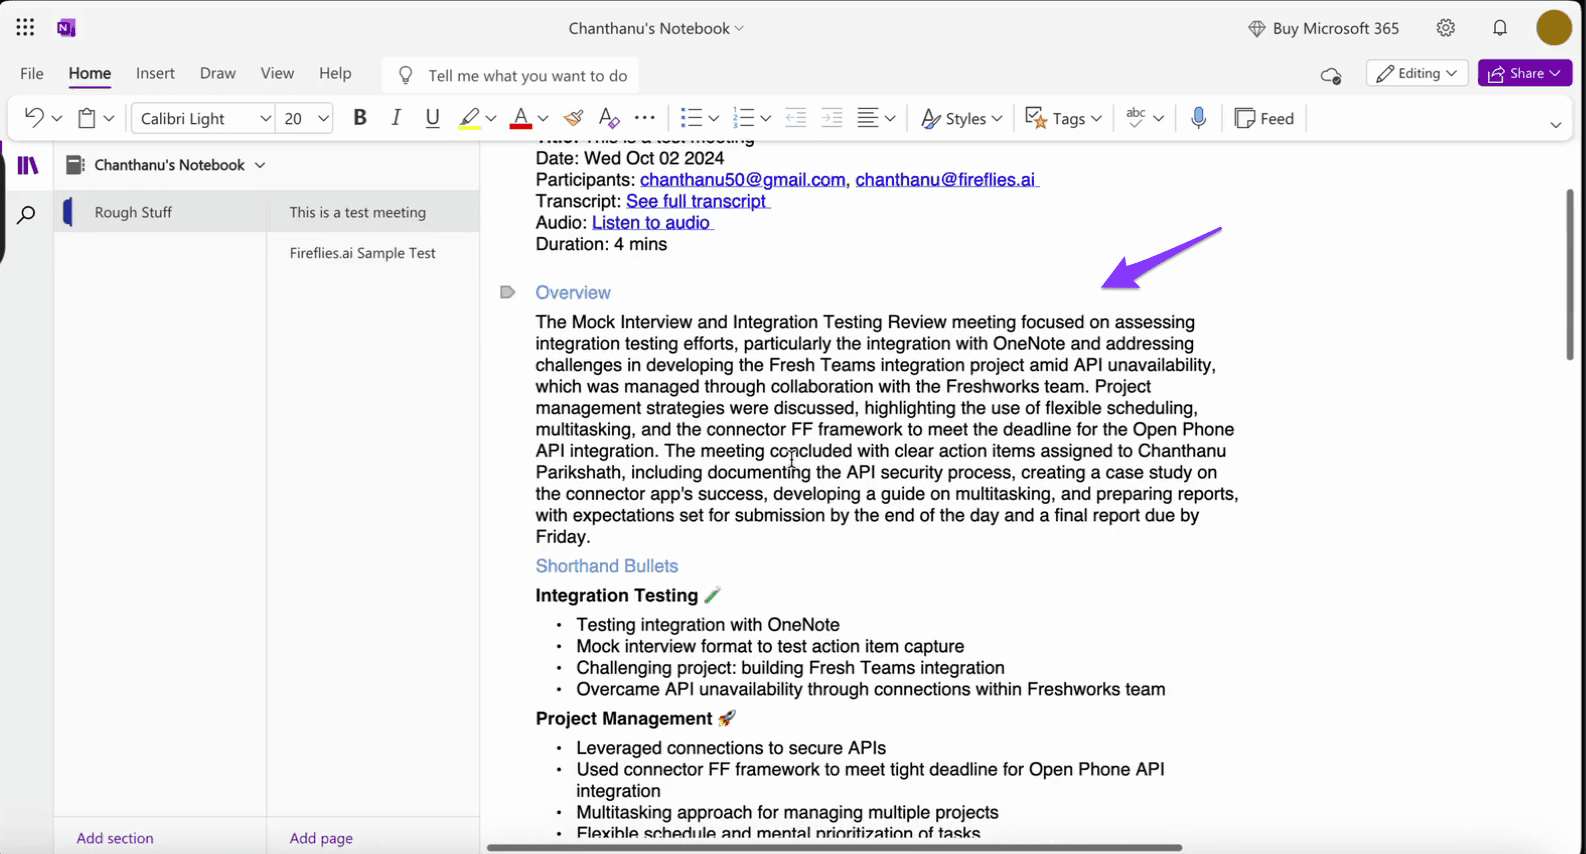Open the notebooks navigation icon
This screenshot has width=1586, height=854.
click(28, 166)
